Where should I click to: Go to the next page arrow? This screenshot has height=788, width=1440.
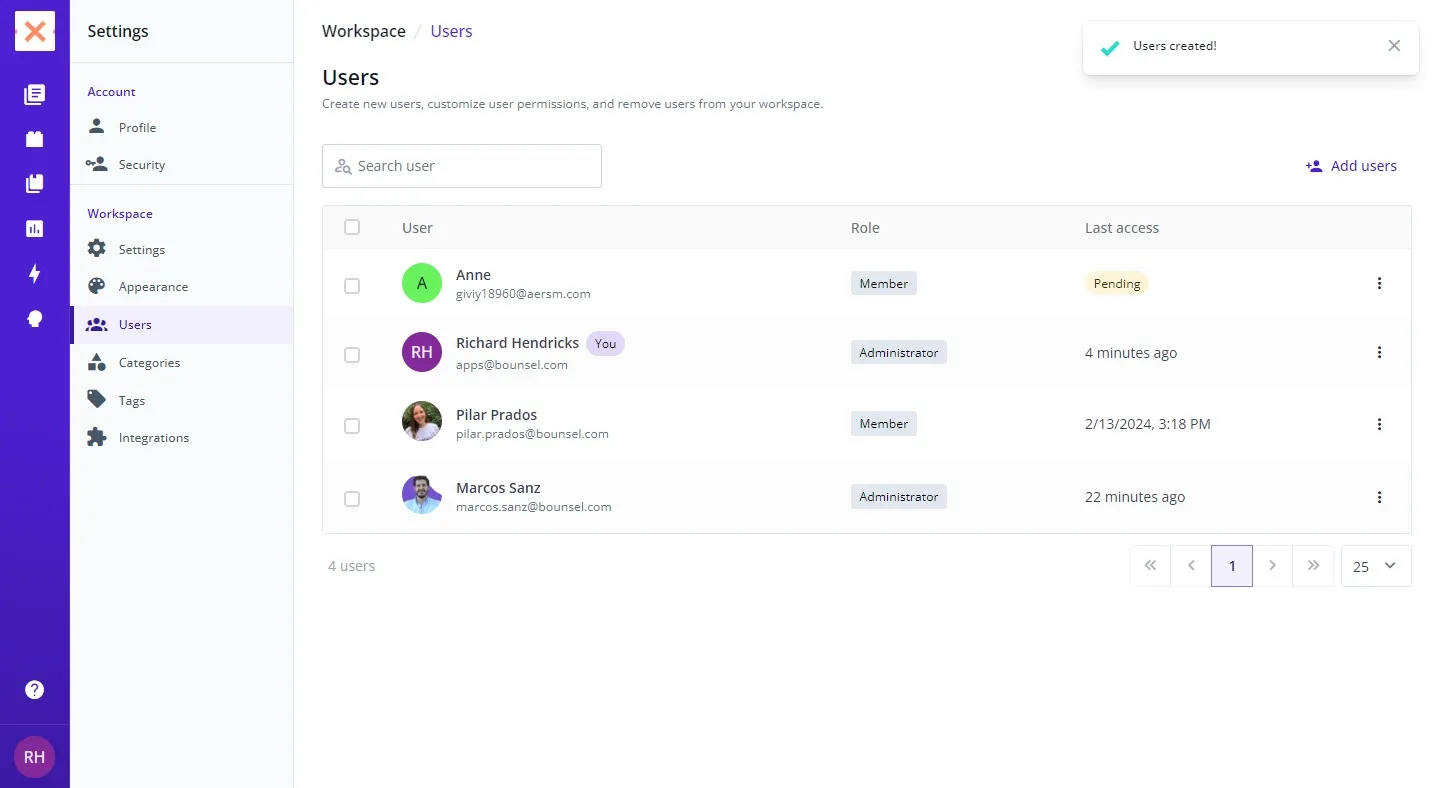pos(1272,566)
